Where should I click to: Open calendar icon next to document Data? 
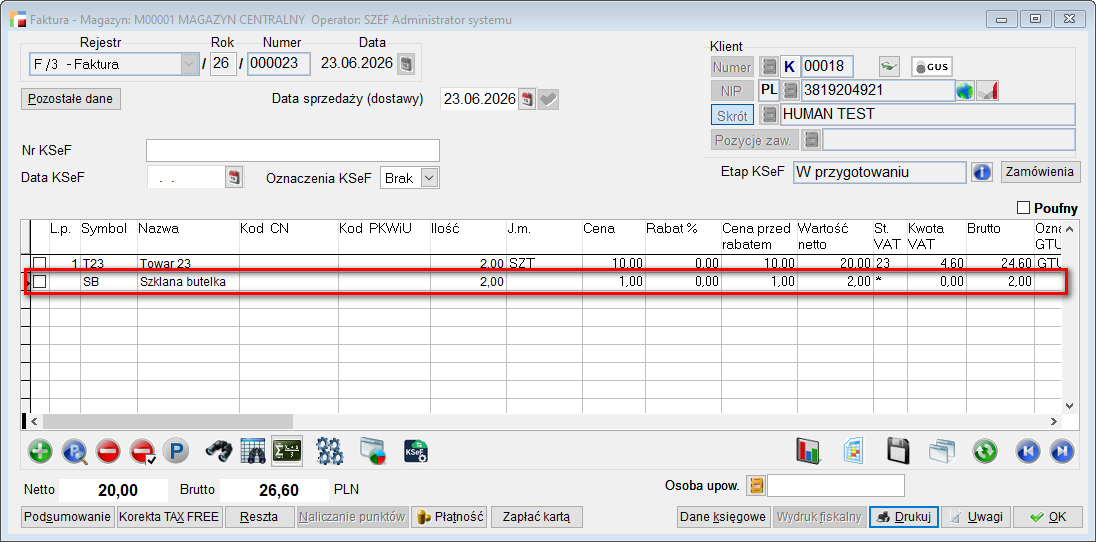[x=406, y=64]
